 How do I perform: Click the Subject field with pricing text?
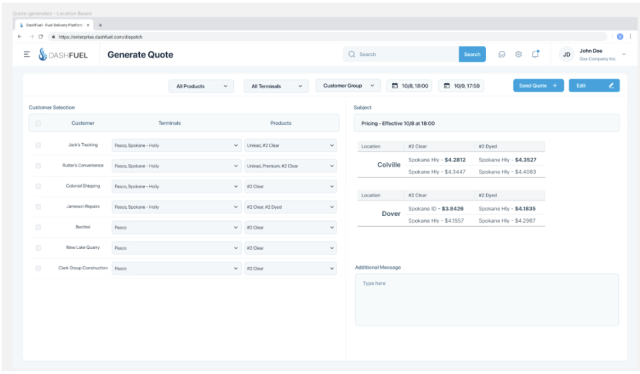click(x=487, y=123)
